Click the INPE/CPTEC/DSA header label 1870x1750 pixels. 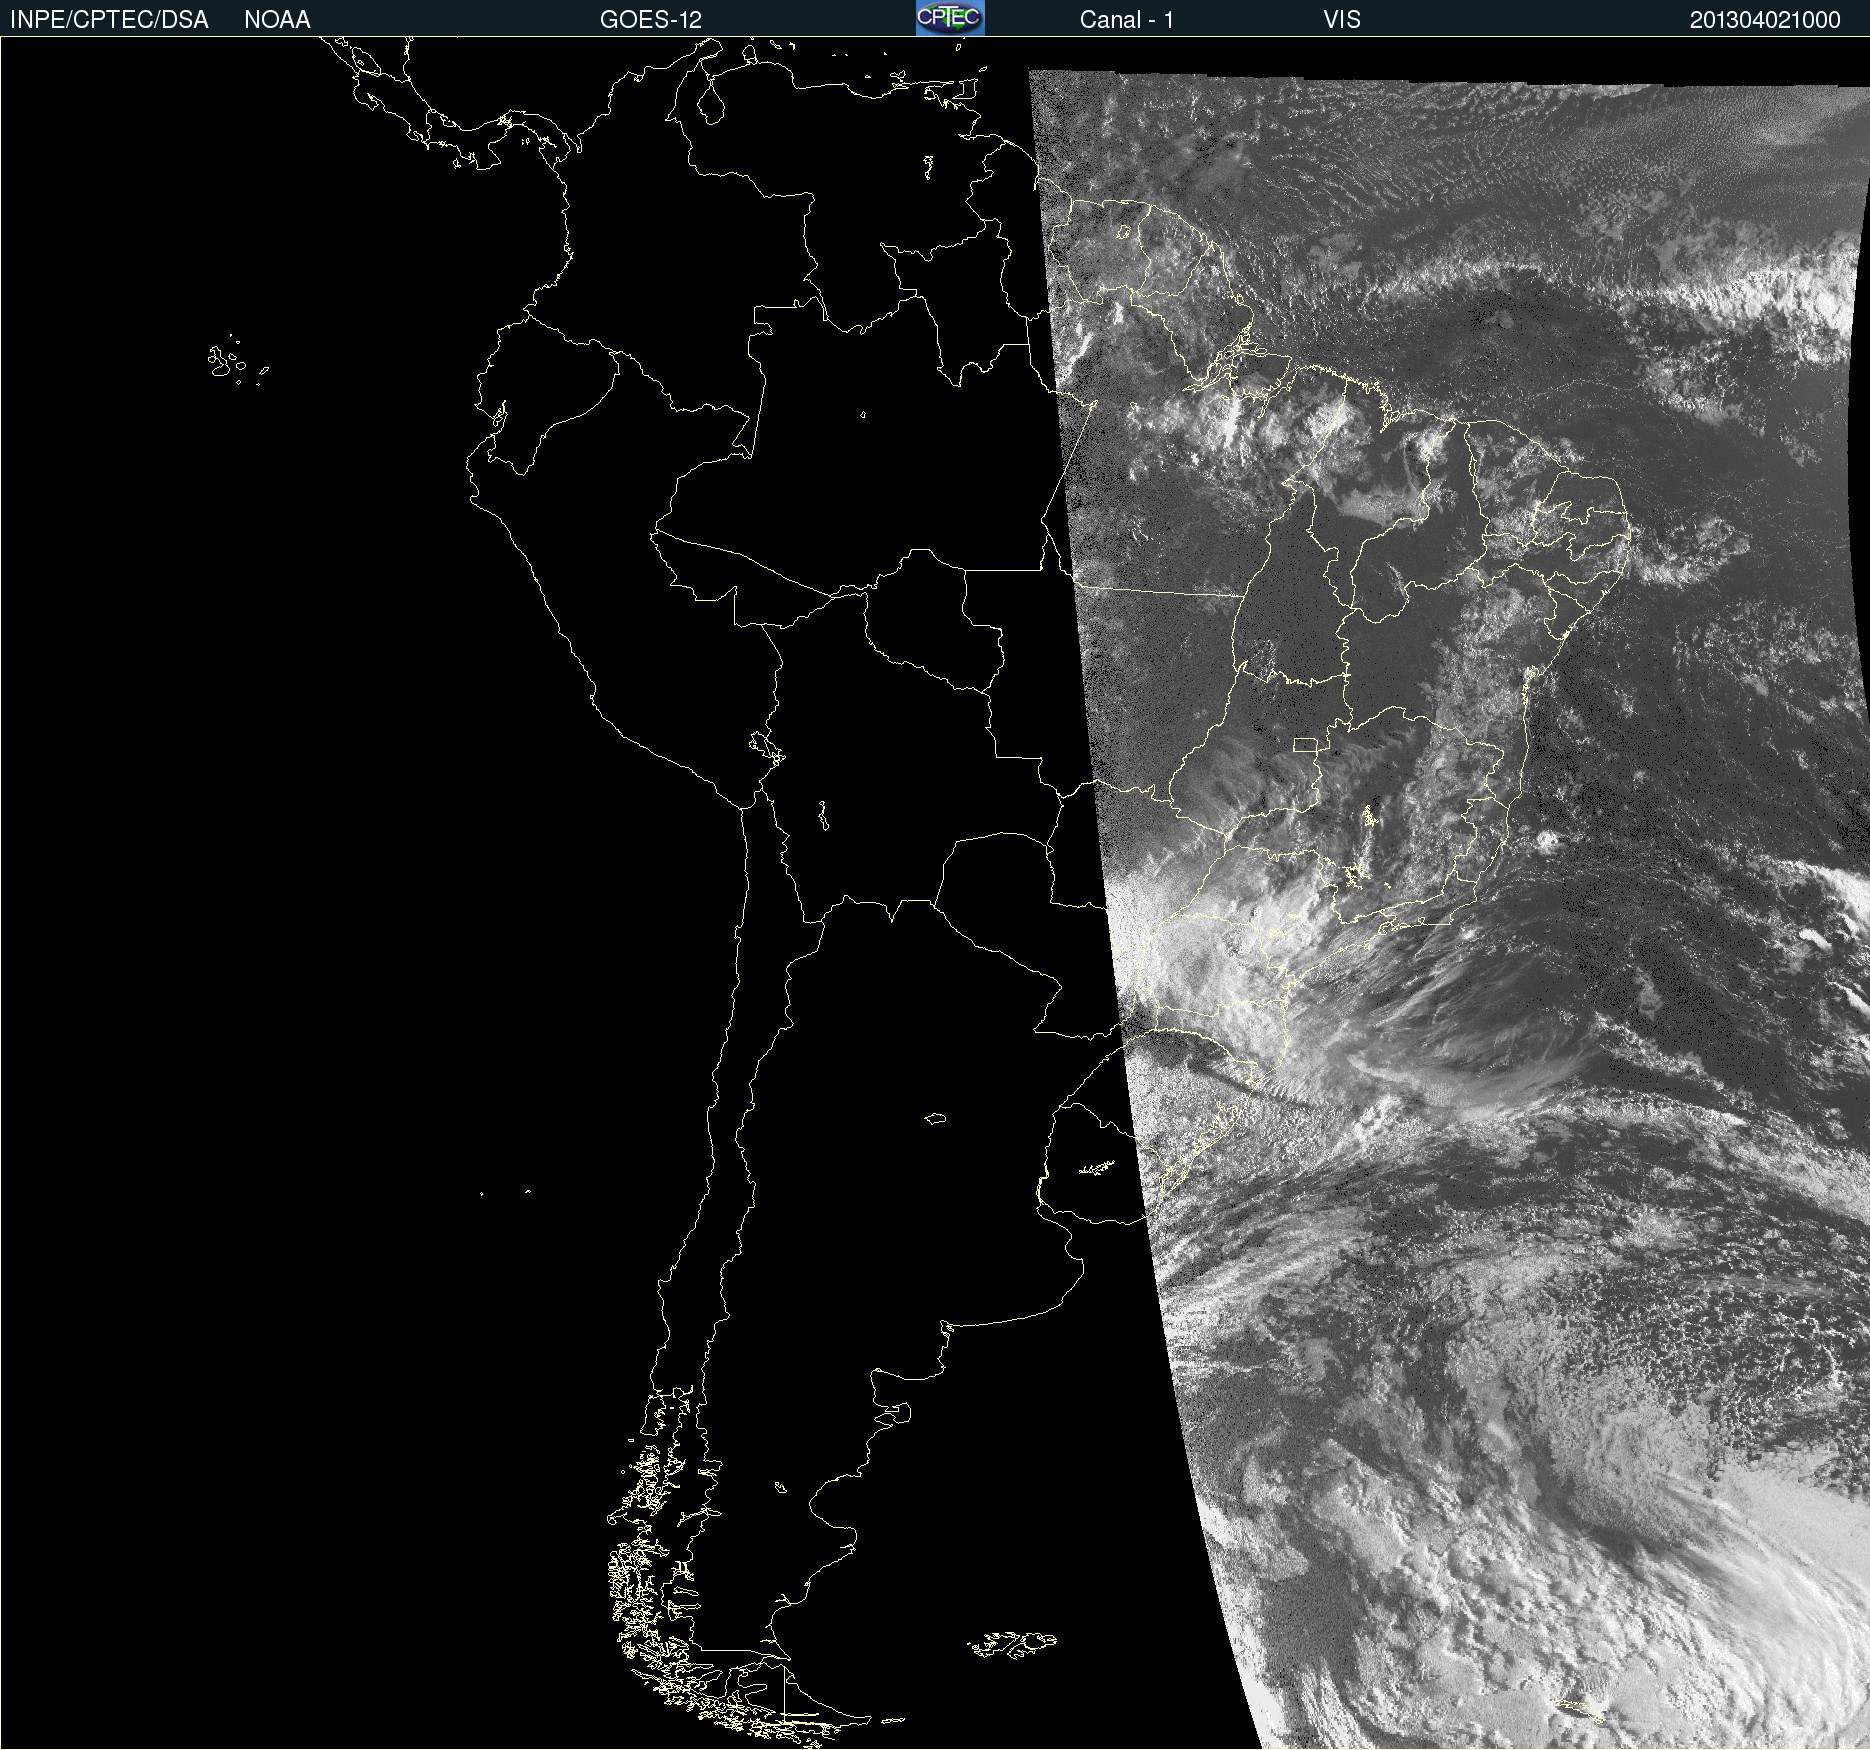pos(109,20)
